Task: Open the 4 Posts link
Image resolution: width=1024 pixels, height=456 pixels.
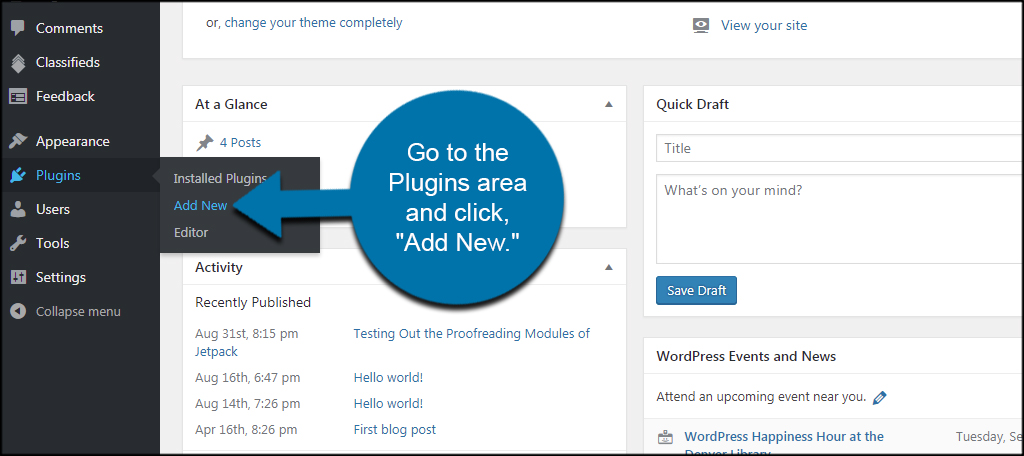Action: [x=240, y=142]
